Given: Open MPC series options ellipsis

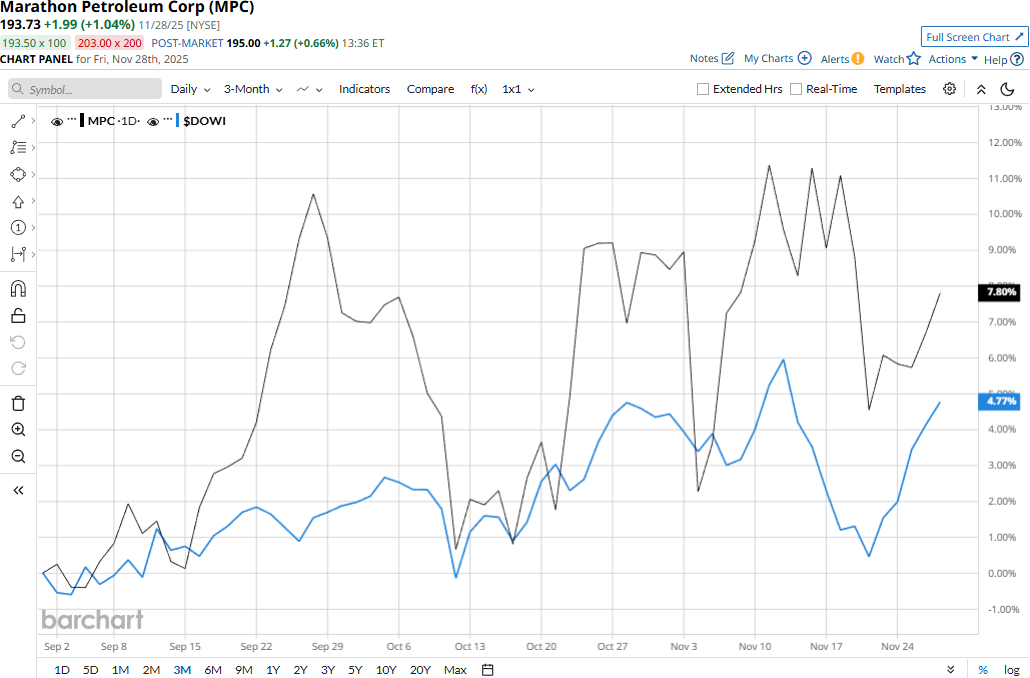Looking at the screenshot, I should 72,120.
